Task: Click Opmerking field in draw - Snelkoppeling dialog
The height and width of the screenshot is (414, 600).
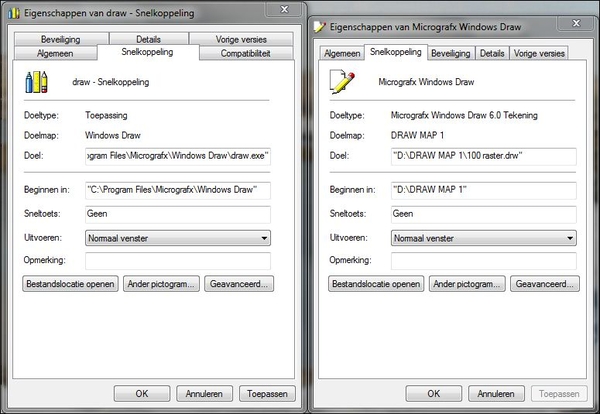Action: 178,261
